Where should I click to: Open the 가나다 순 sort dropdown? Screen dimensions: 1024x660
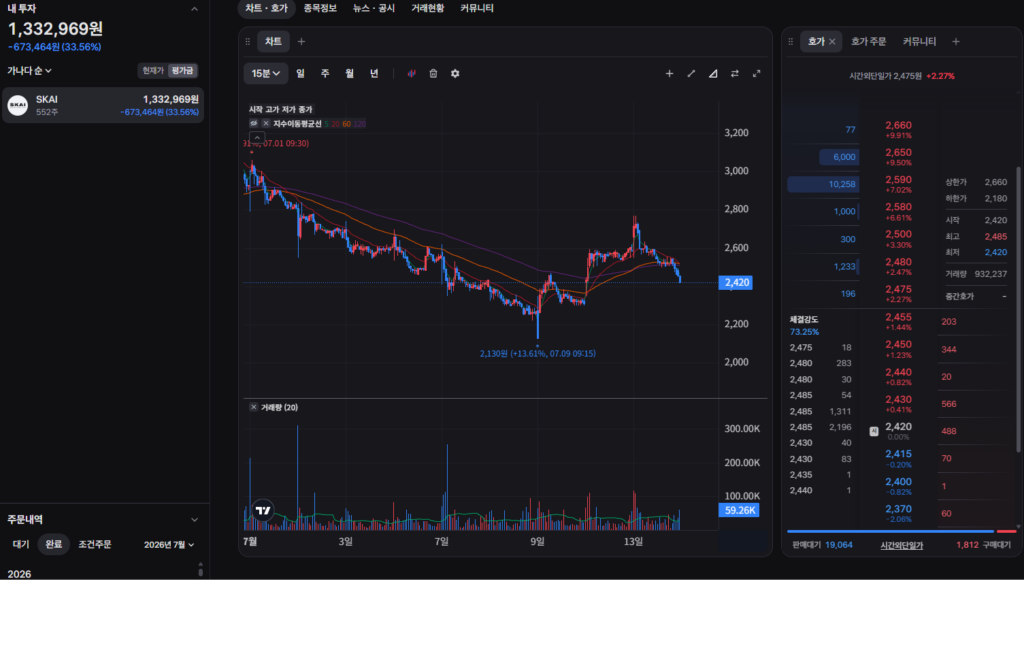point(29,71)
